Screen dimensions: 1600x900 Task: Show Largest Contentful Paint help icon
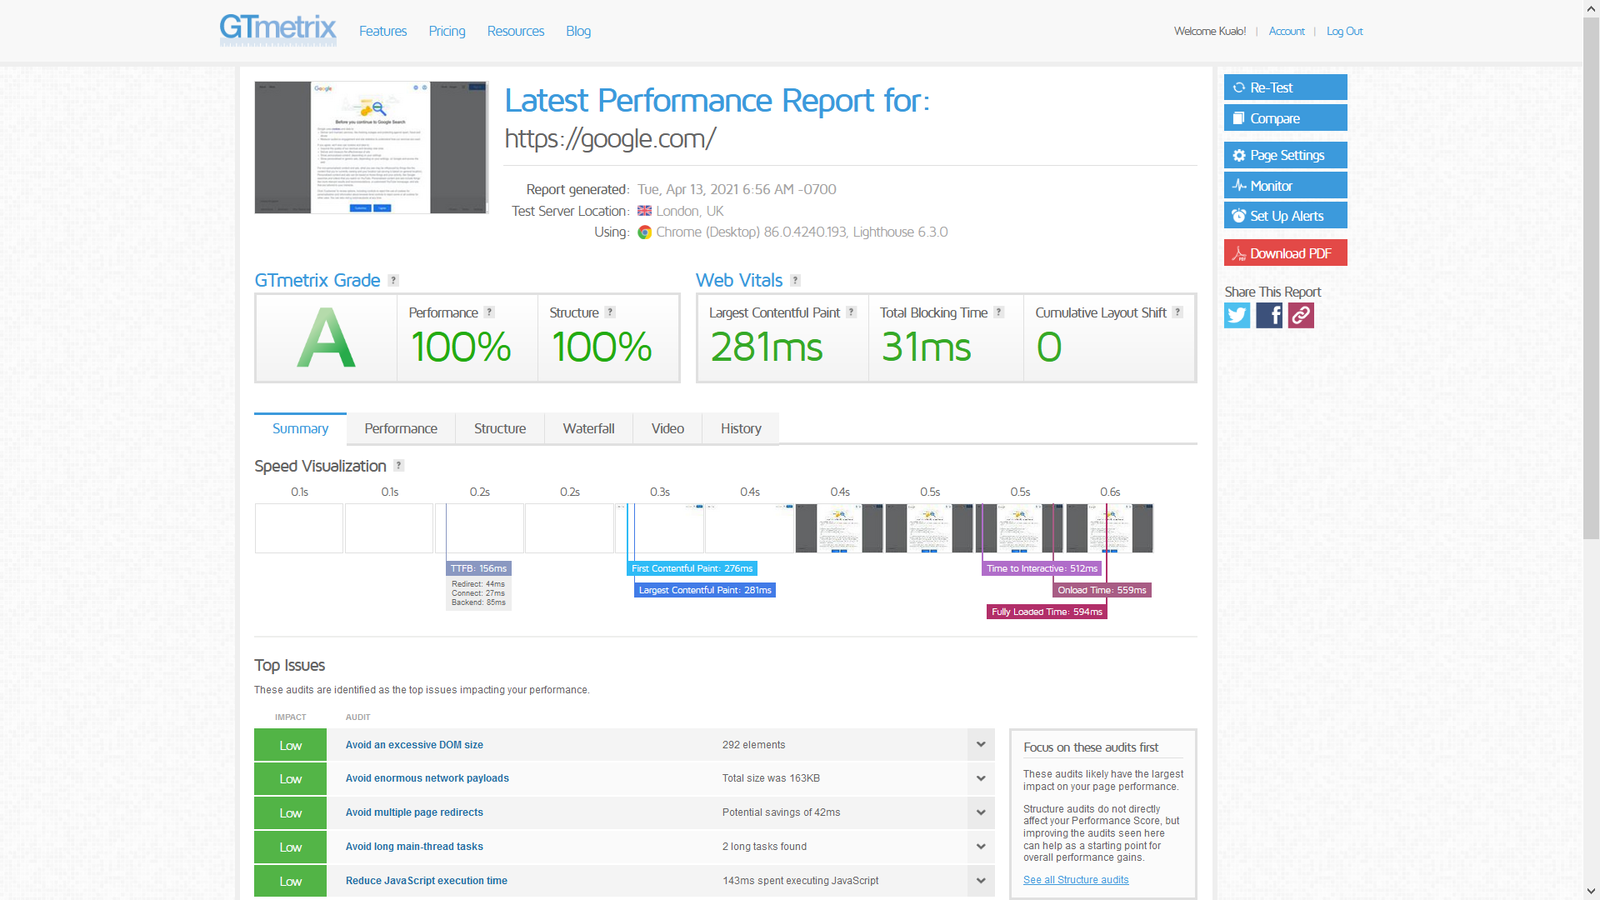click(851, 312)
